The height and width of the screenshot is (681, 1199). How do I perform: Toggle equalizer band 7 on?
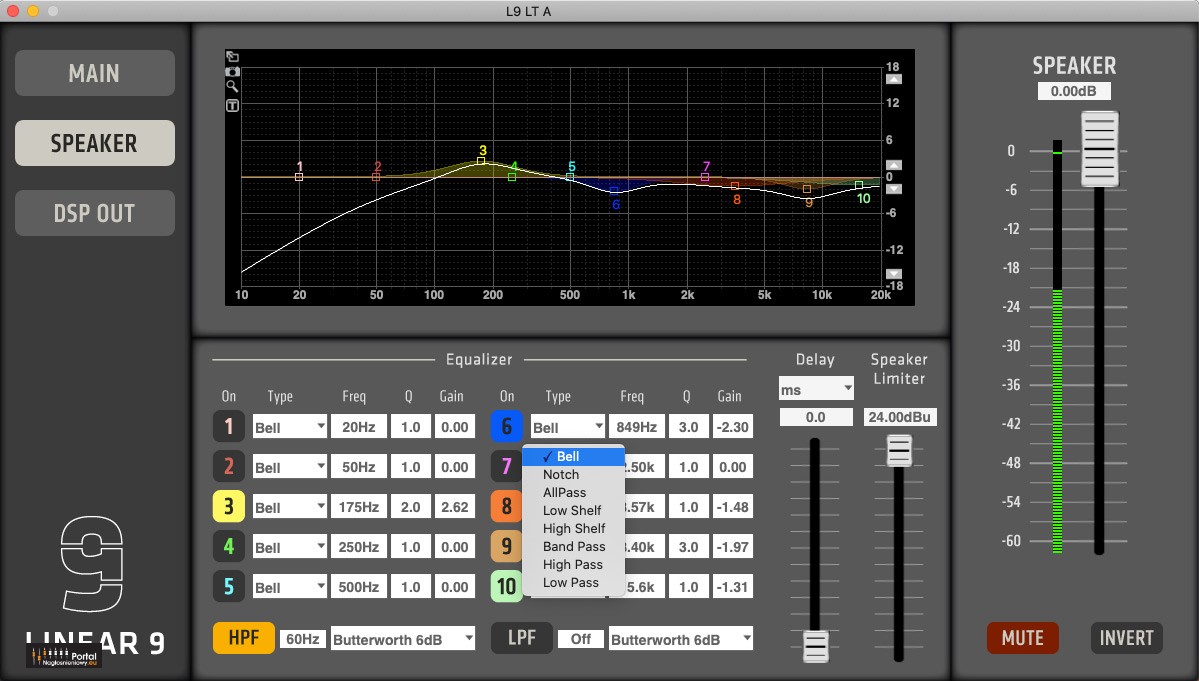[506, 466]
